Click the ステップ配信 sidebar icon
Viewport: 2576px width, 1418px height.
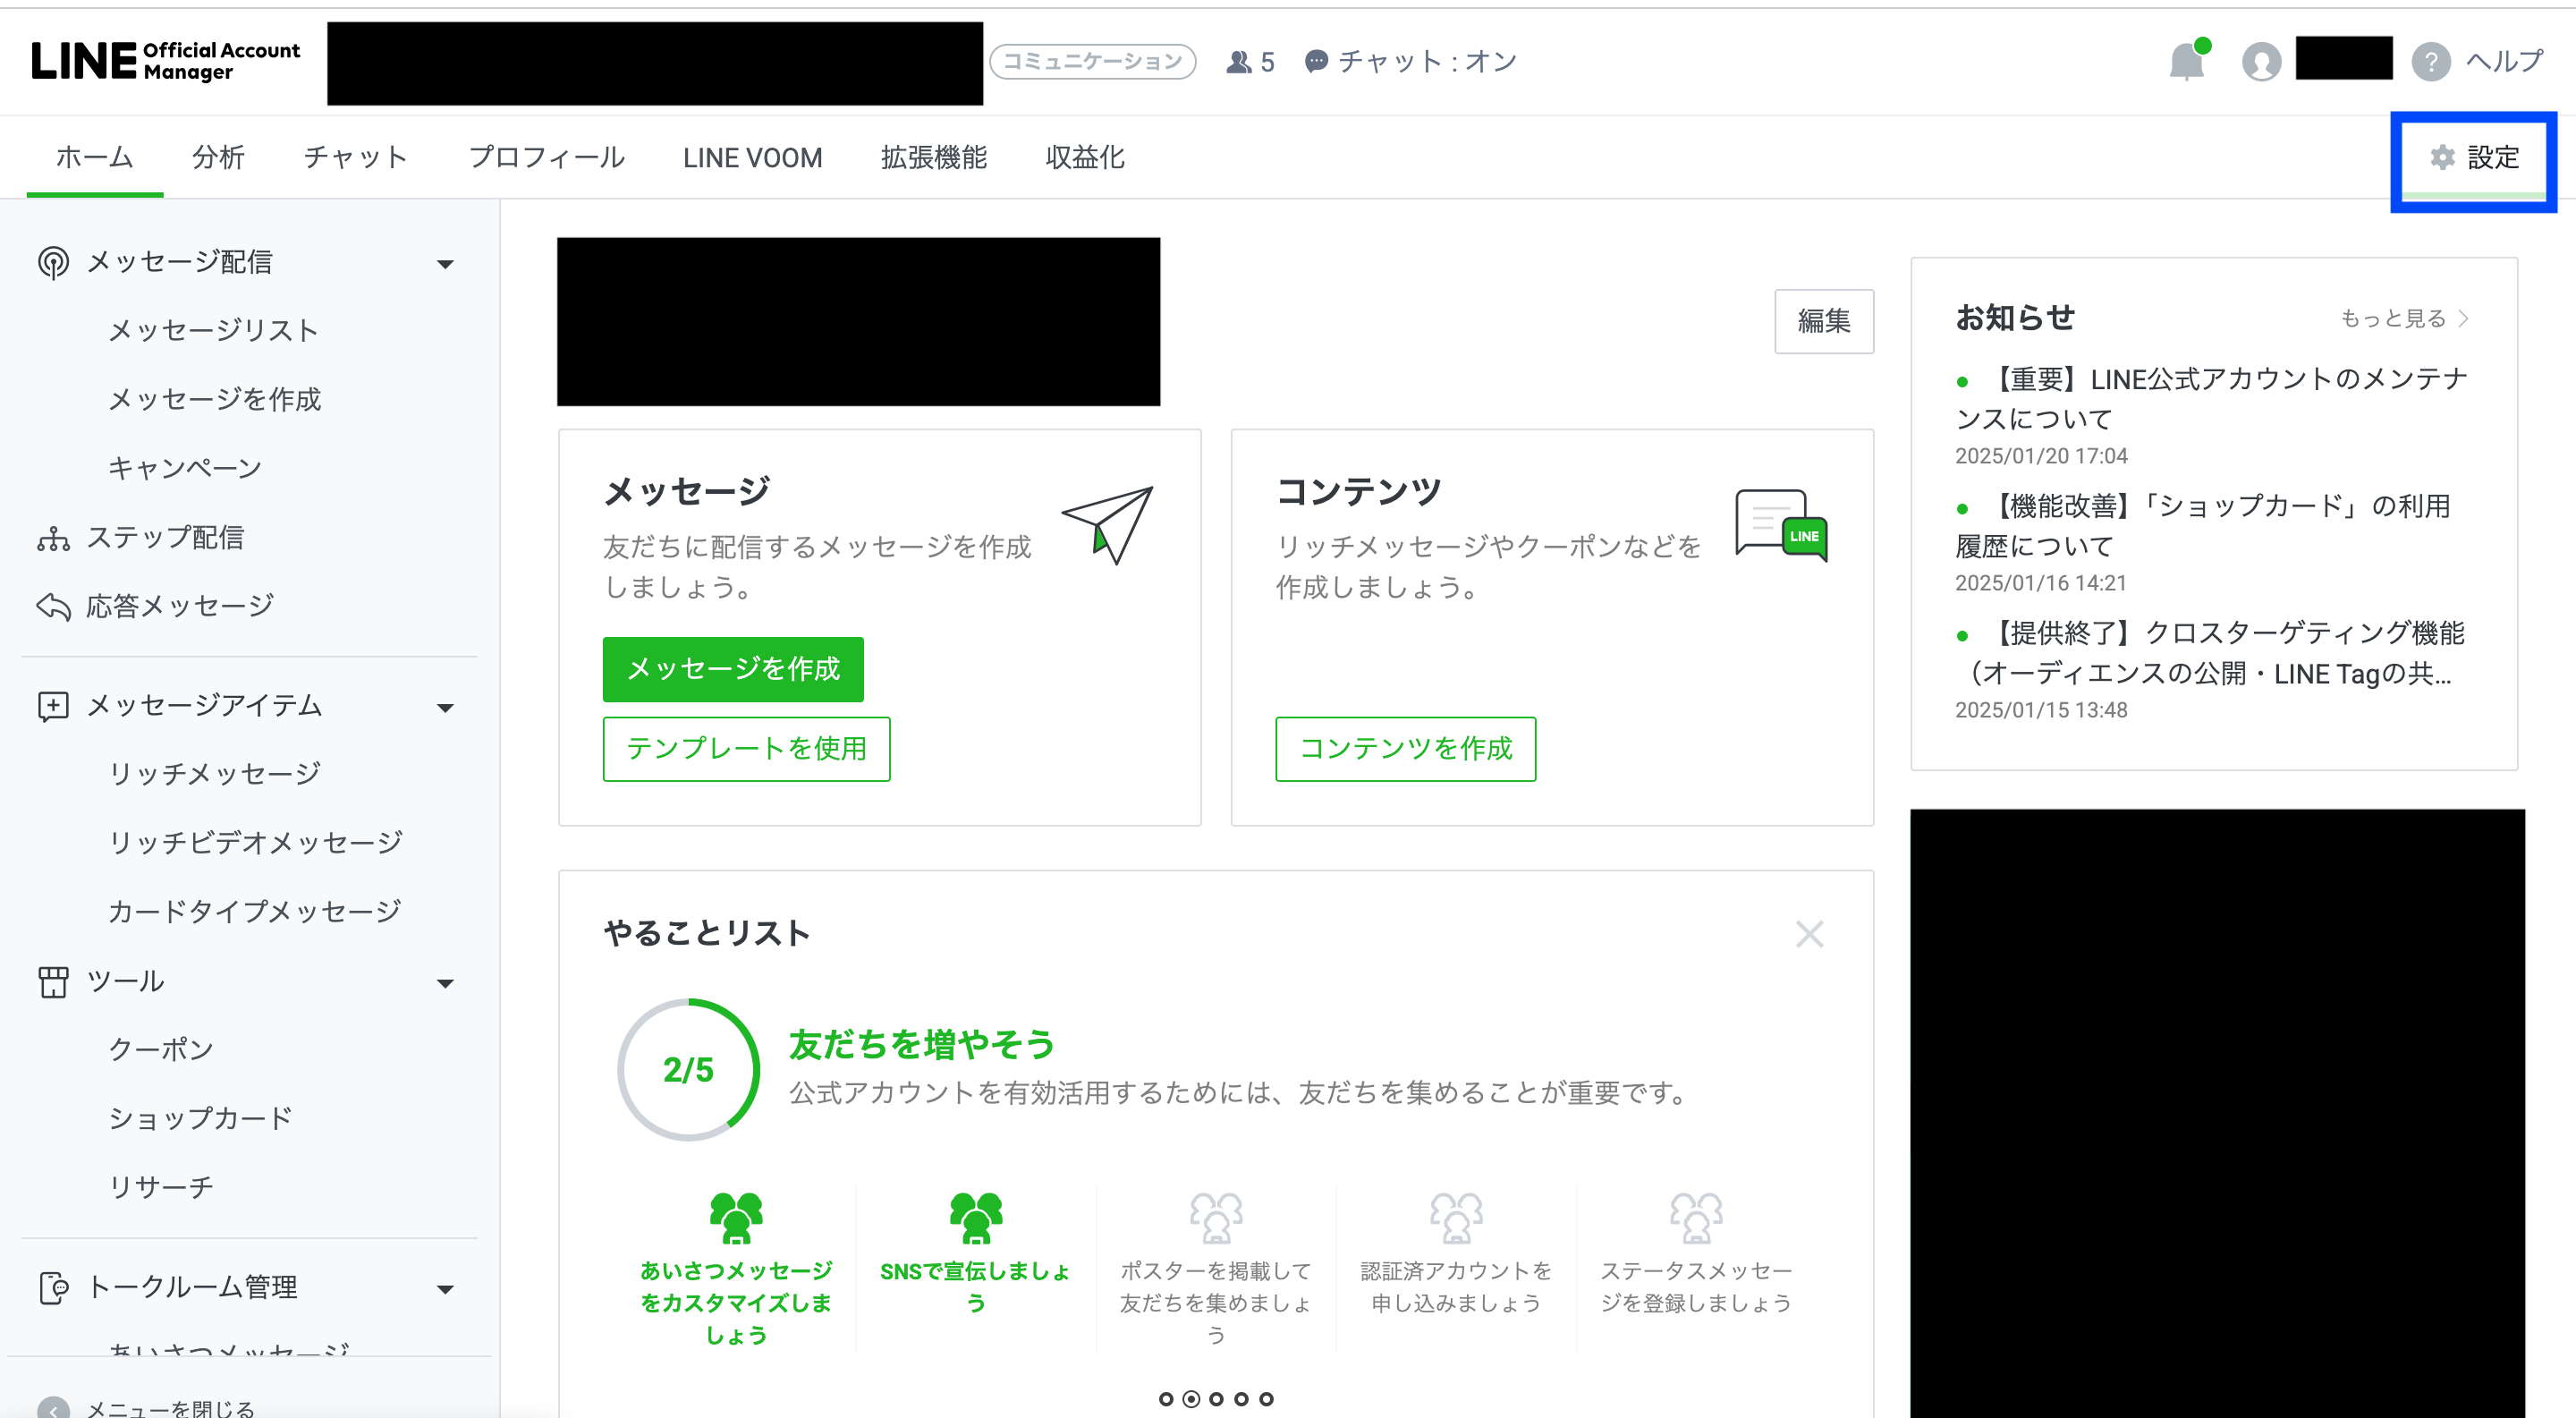53,538
